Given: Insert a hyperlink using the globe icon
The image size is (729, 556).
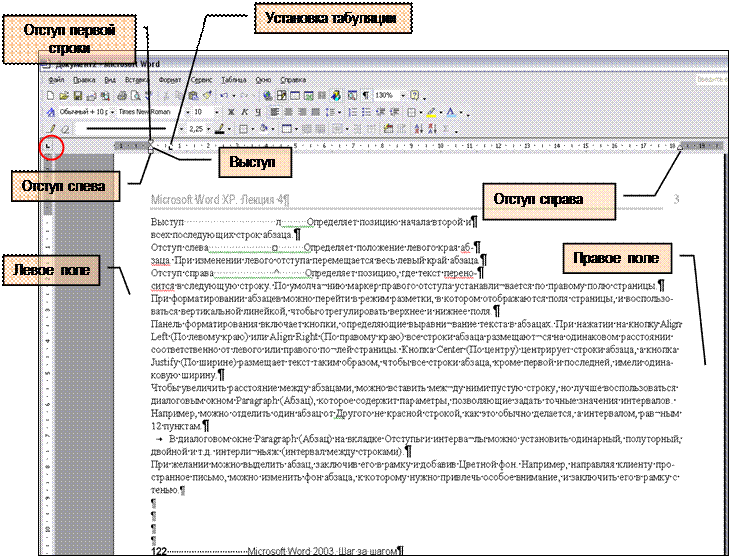Looking at the screenshot, I should [x=267, y=96].
